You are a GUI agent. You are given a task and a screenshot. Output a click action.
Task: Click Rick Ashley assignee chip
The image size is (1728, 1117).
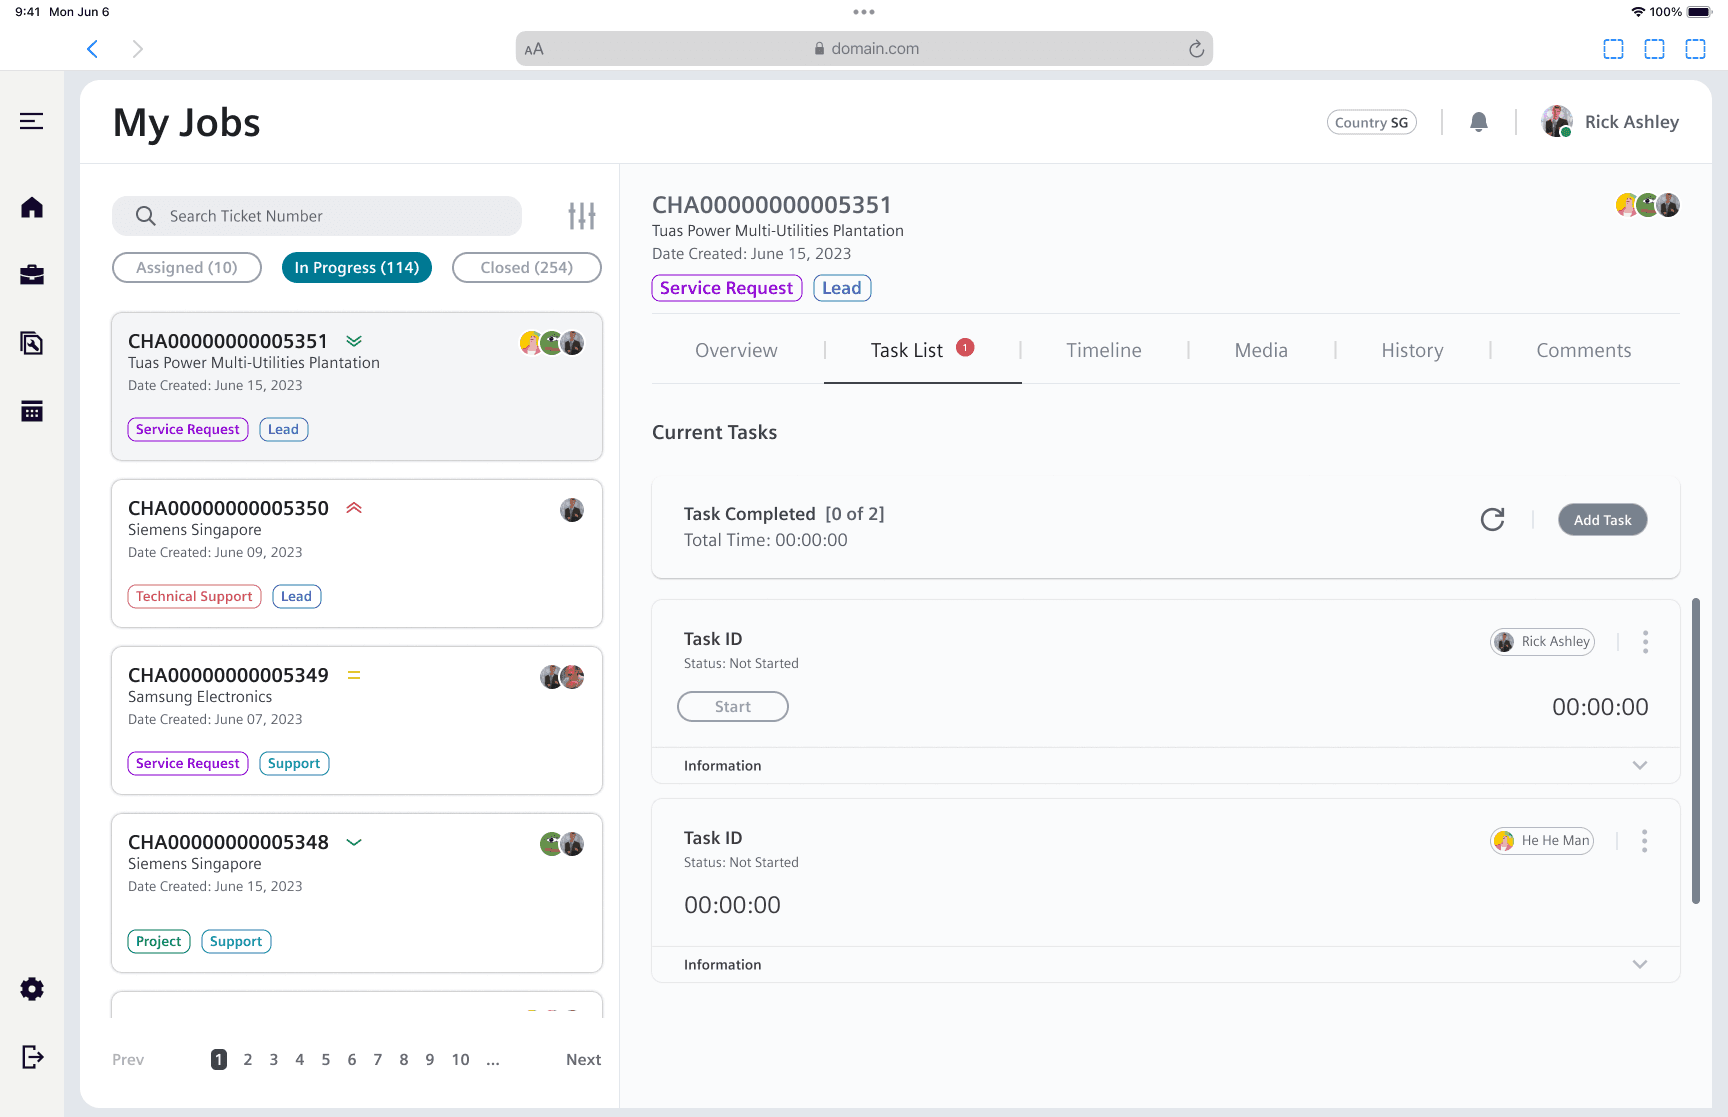1542,642
